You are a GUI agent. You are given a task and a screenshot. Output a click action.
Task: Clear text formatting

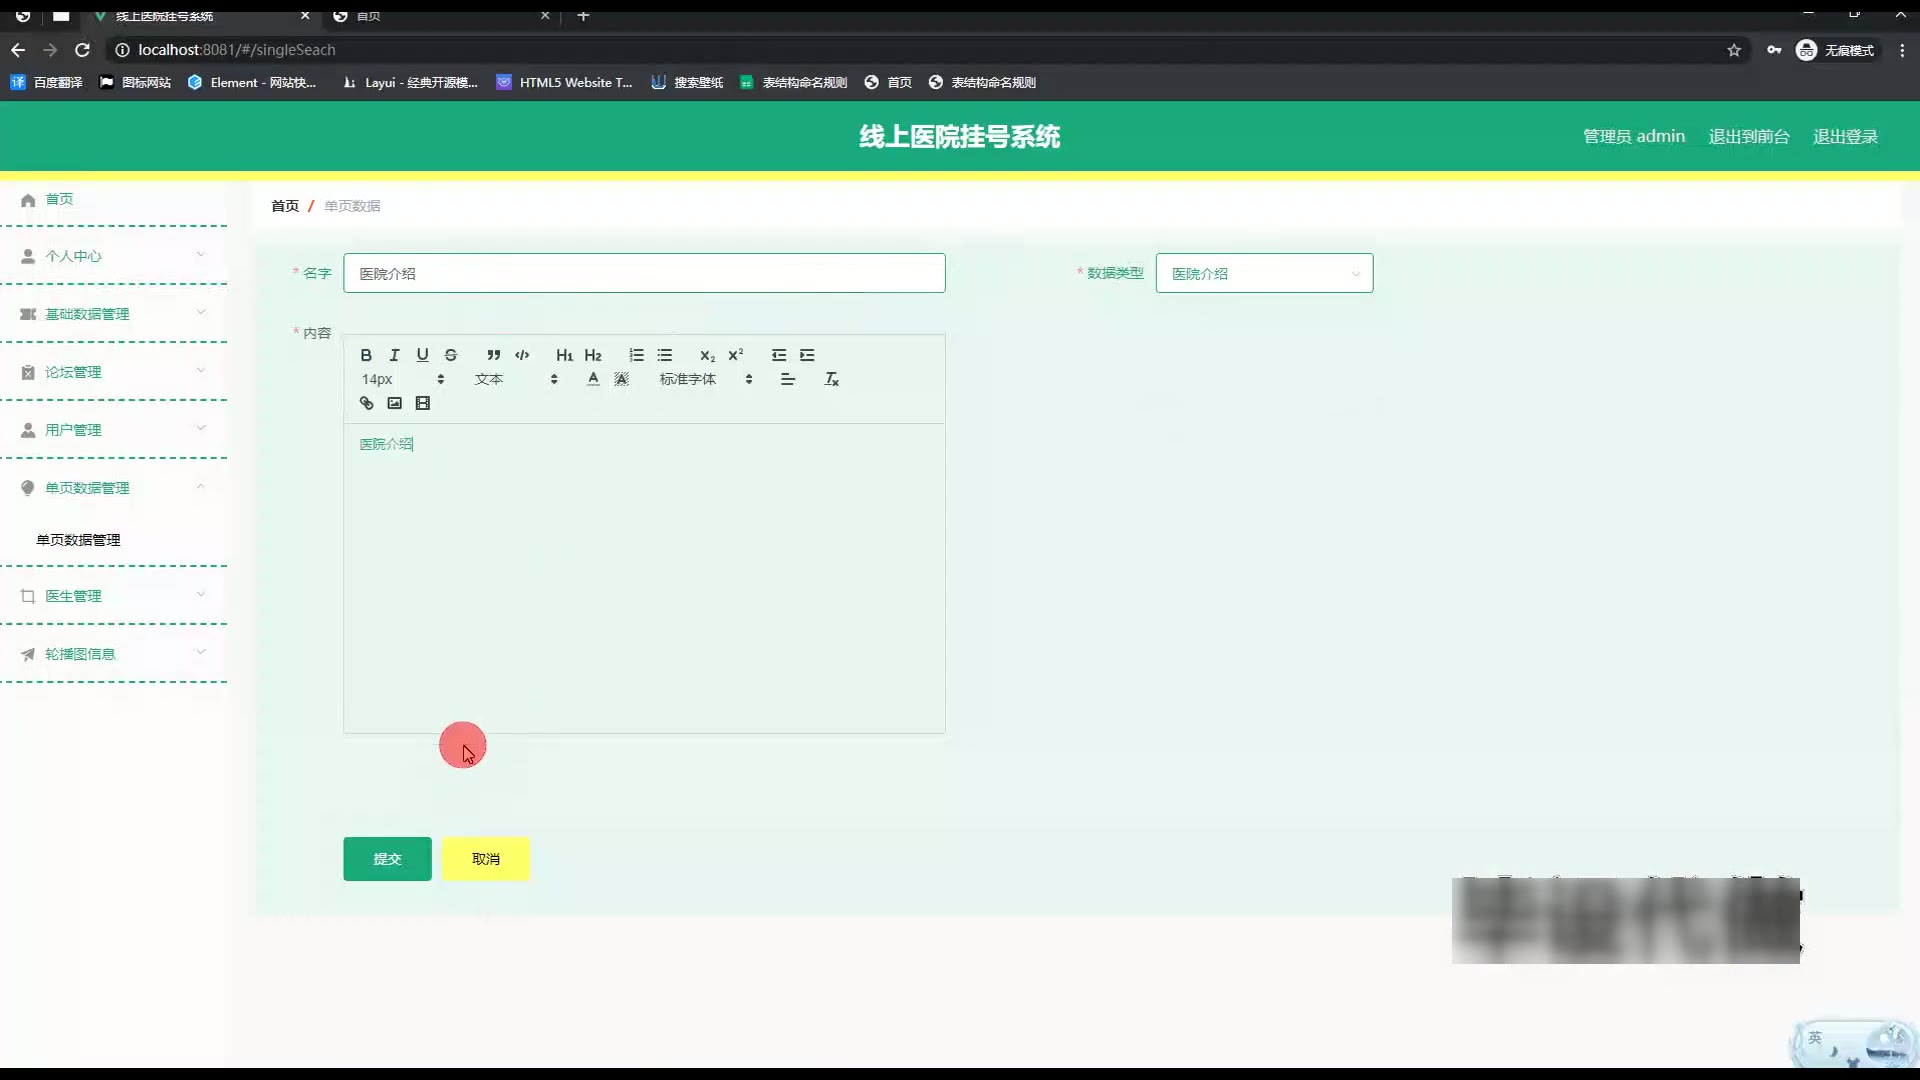click(x=831, y=379)
